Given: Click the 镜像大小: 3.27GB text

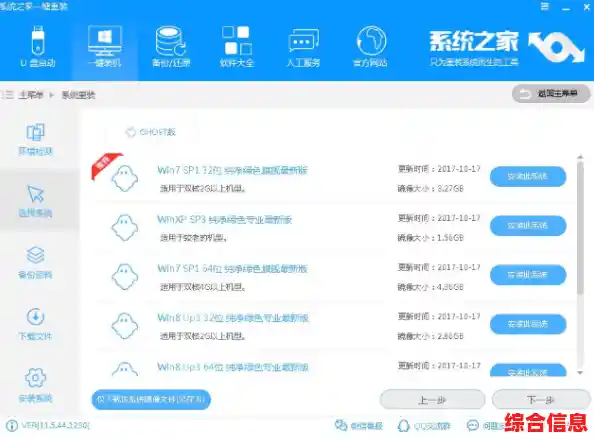Looking at the screenshot, I should (430, 188).
